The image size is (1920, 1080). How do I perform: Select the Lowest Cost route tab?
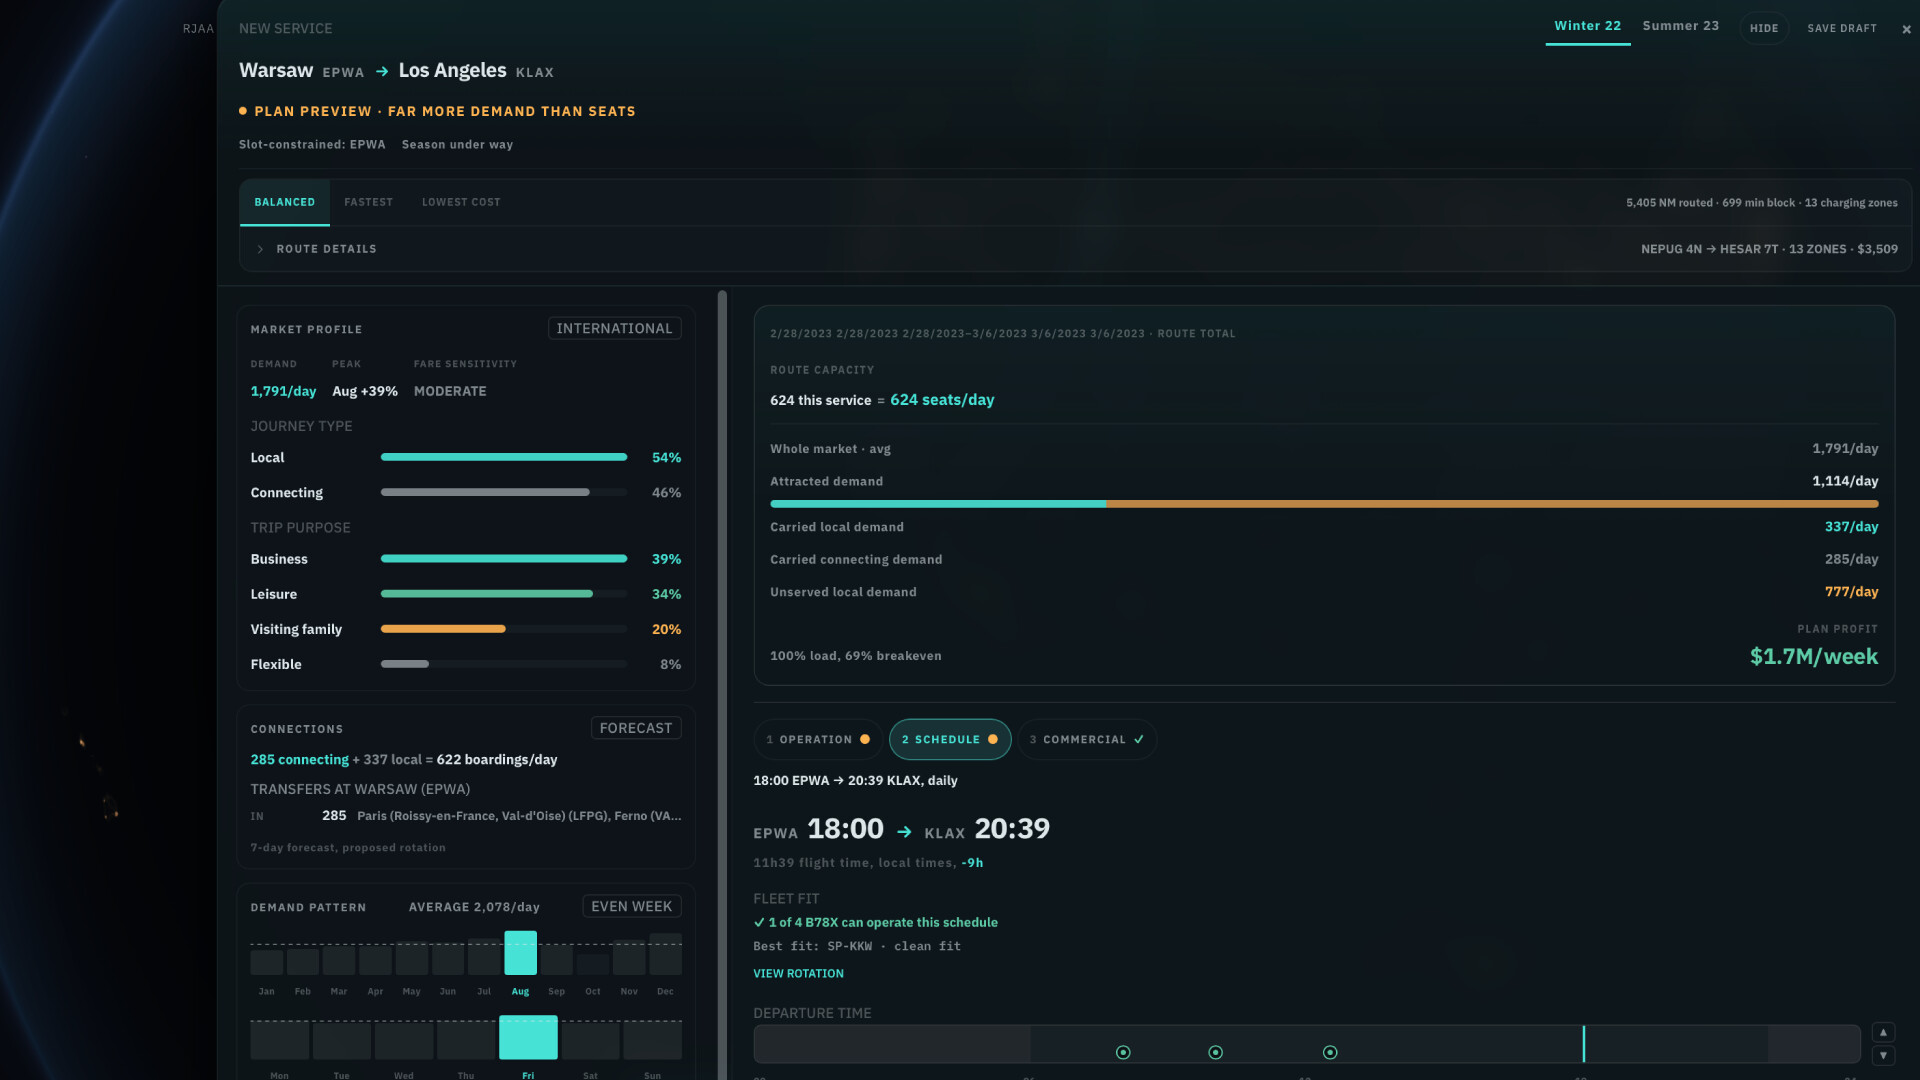click(x=461, y=202)
